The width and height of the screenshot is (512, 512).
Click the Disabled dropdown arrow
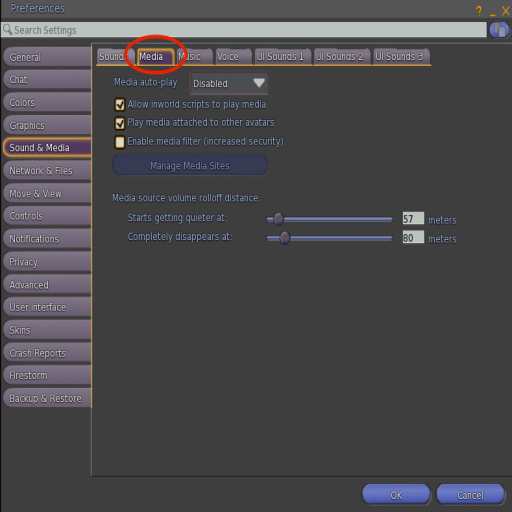pos(259,83)
